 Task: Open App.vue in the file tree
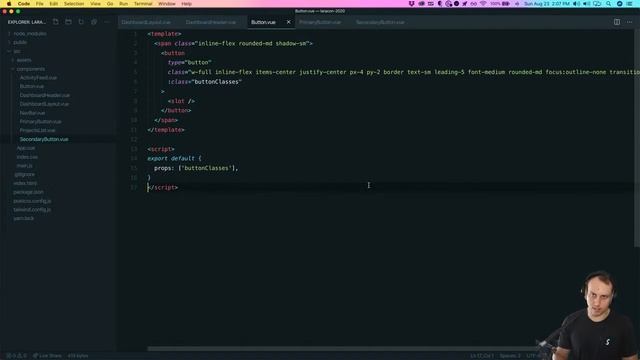tap(26, 148)
